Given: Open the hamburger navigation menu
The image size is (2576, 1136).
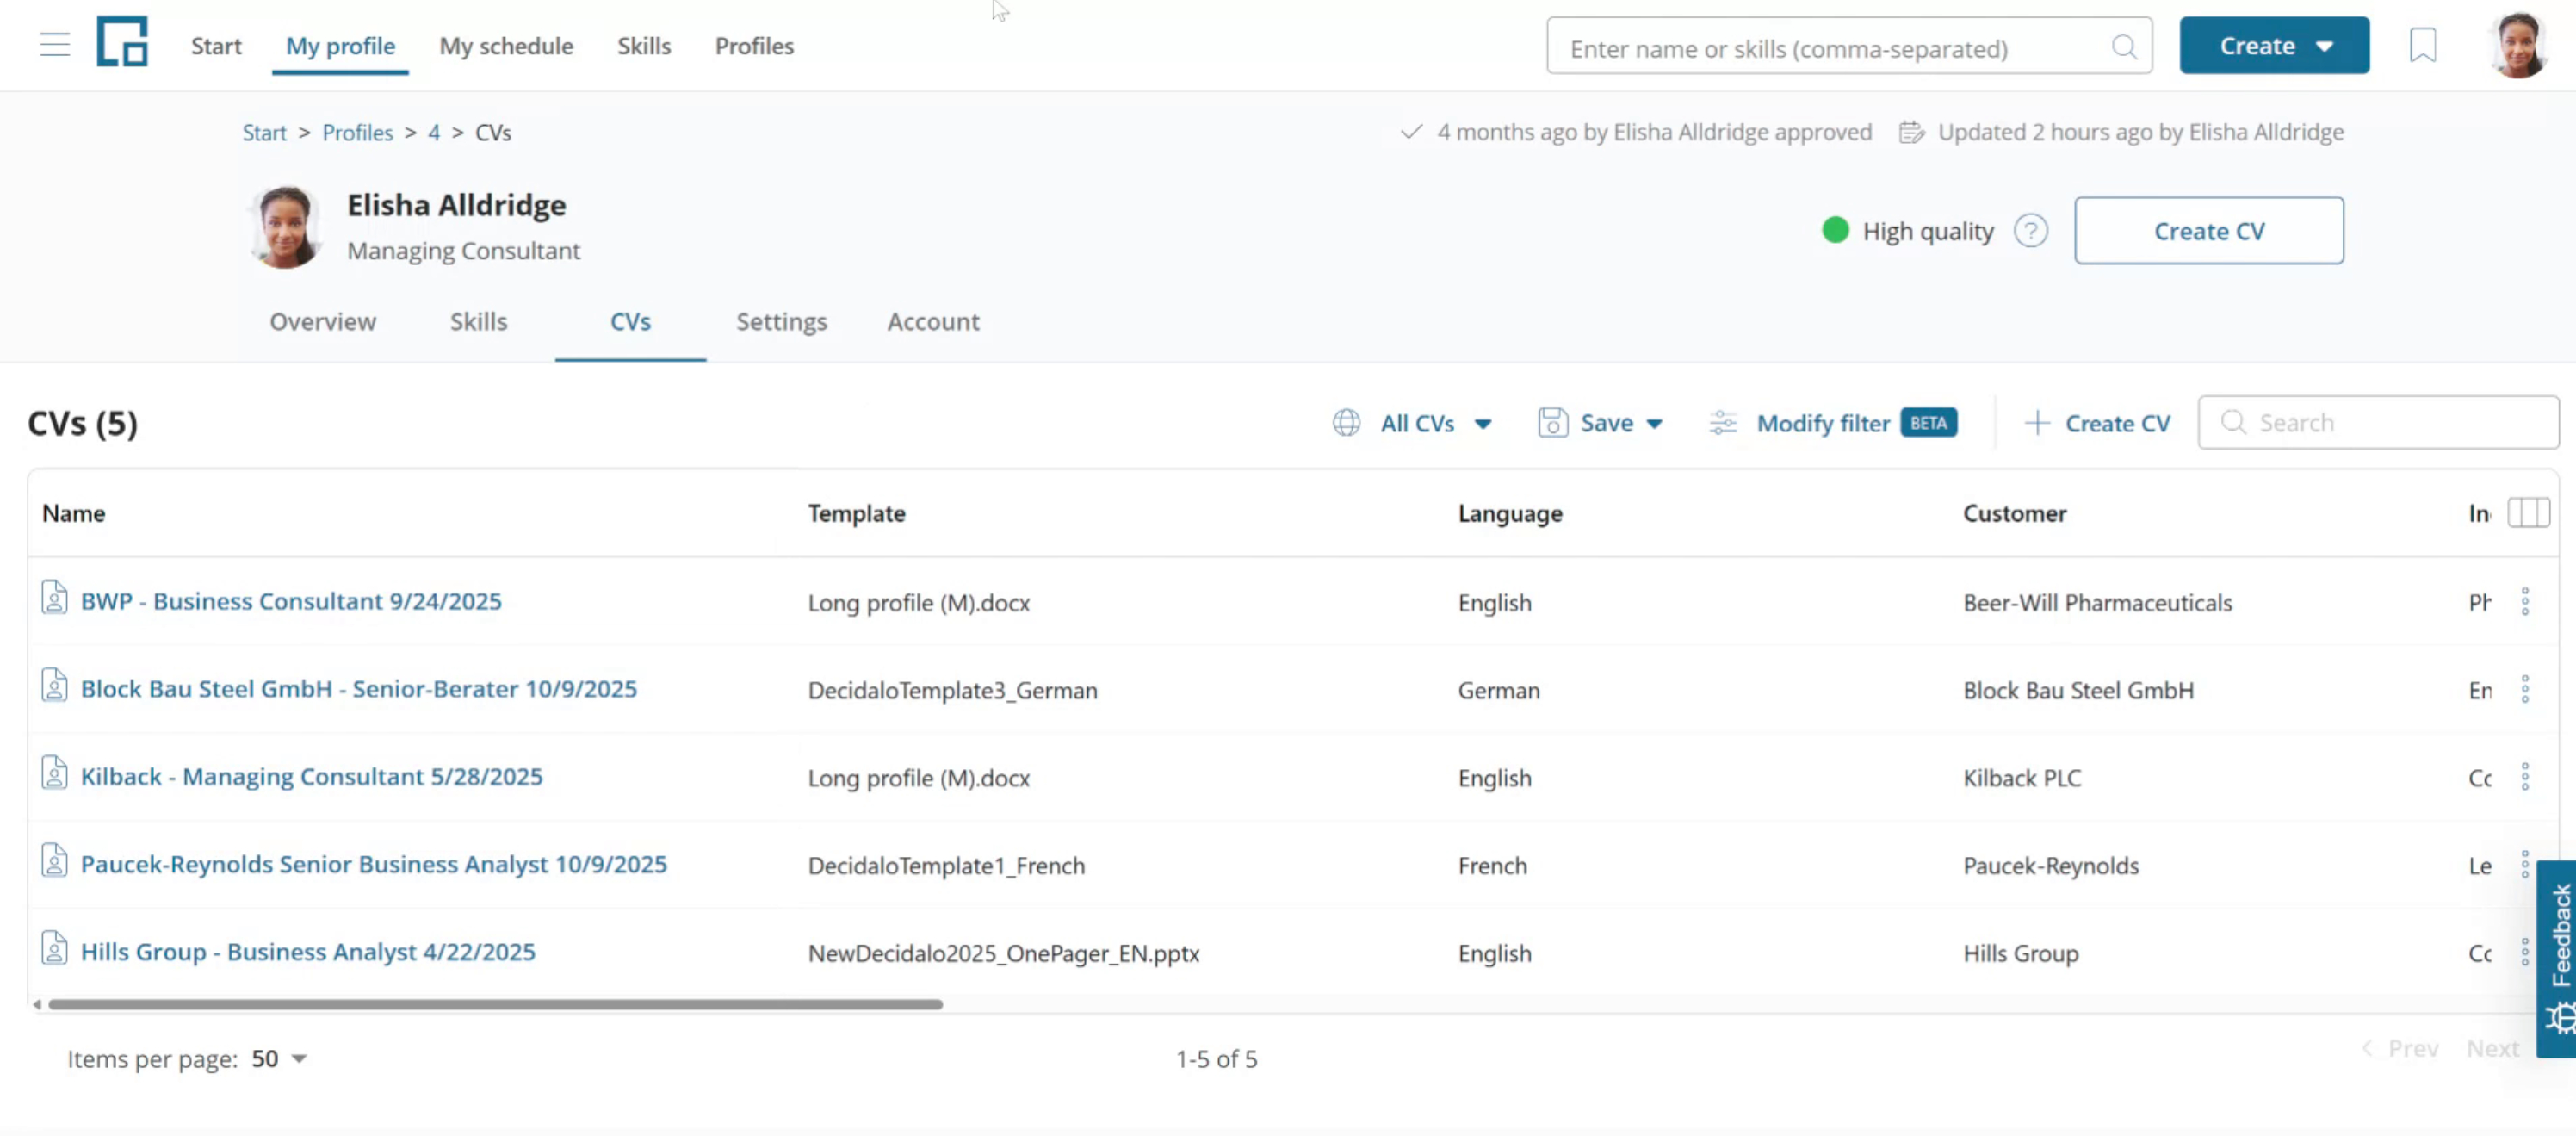Looking at the screenshot, I should [55, 45].
